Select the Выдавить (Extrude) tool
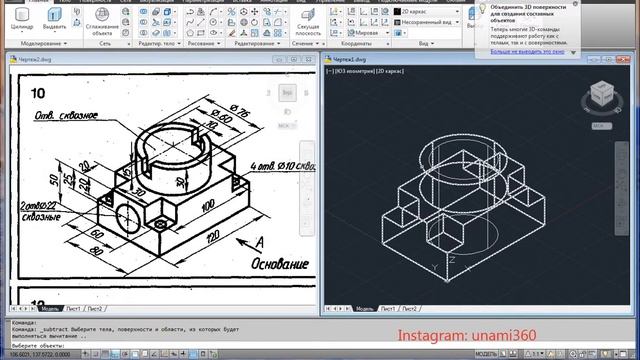Image resolution: width=640 pixels, height=360 pixels. tap(54, 19)
